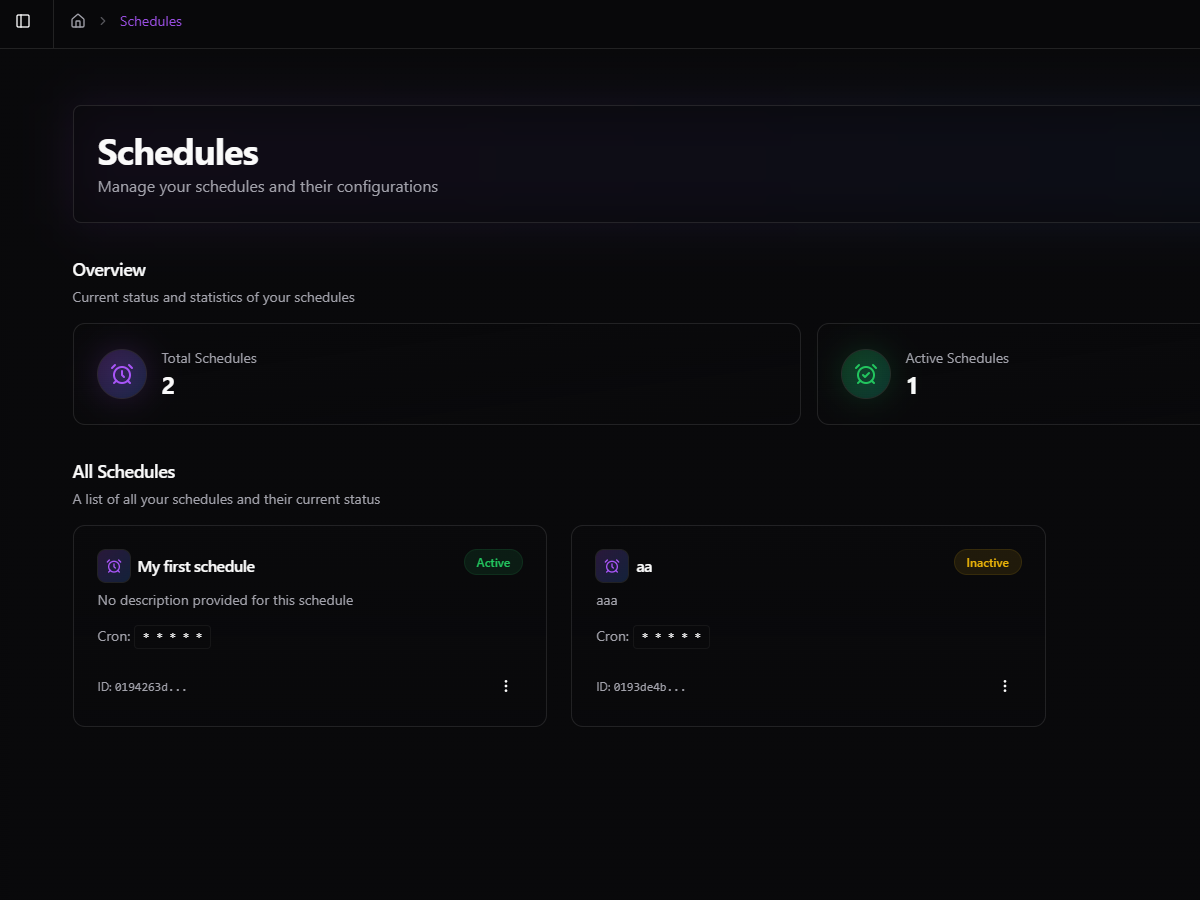Image resolution: width=1200 pixels, height=900 pixels.
Task: Open the aa schedule title
Action: tap(644, 567)
